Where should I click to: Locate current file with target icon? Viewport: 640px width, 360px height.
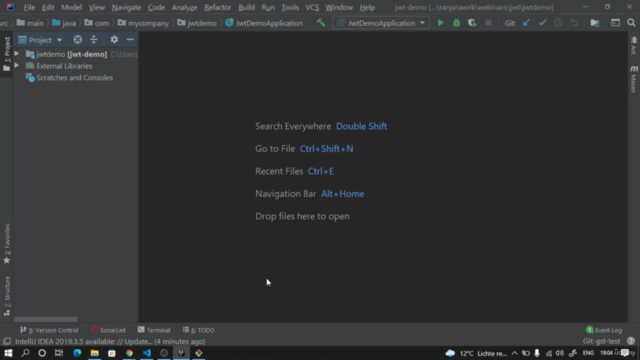(78, 40)
